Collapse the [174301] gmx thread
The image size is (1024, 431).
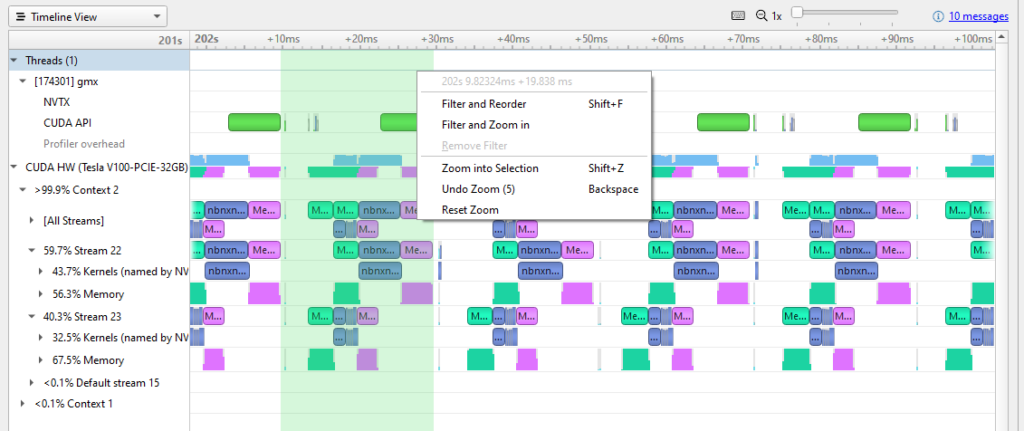[23, 81]
